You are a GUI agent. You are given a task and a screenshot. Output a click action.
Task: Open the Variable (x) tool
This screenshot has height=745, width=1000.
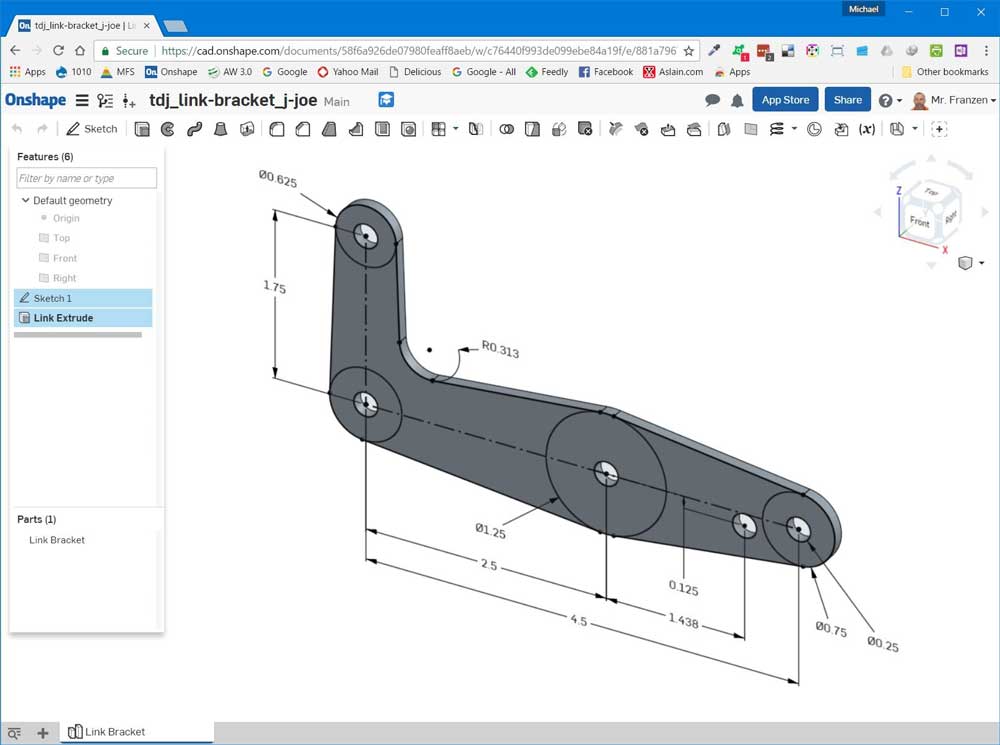[867, 129]
